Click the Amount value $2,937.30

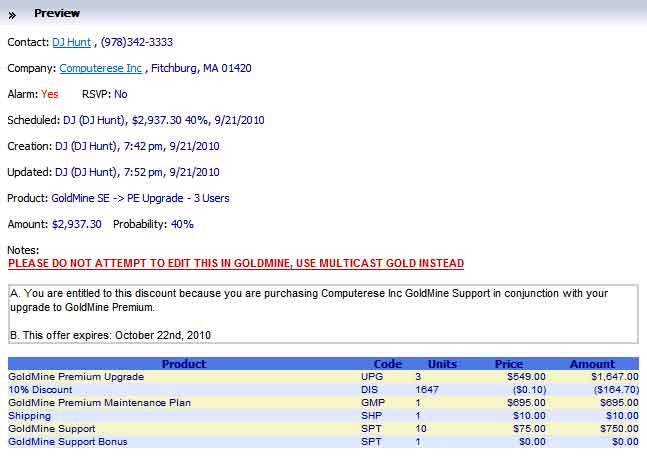click(x=77, y=224)
